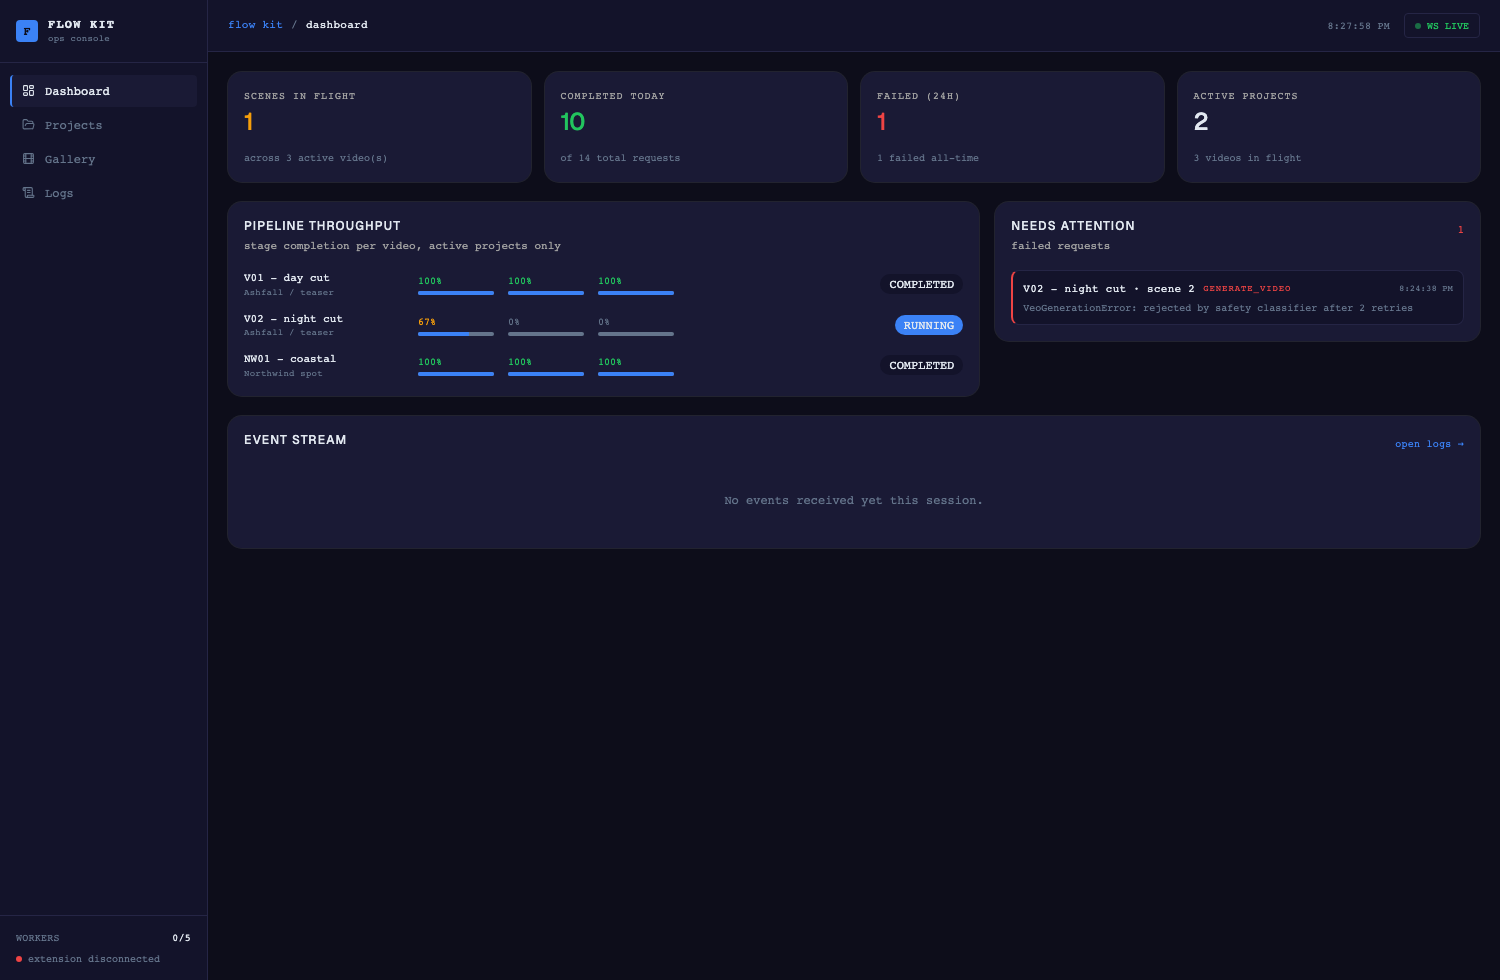Open the Completed Today stat card
The height and width of the screenshot is (980, 1500).
coord(696,127)
